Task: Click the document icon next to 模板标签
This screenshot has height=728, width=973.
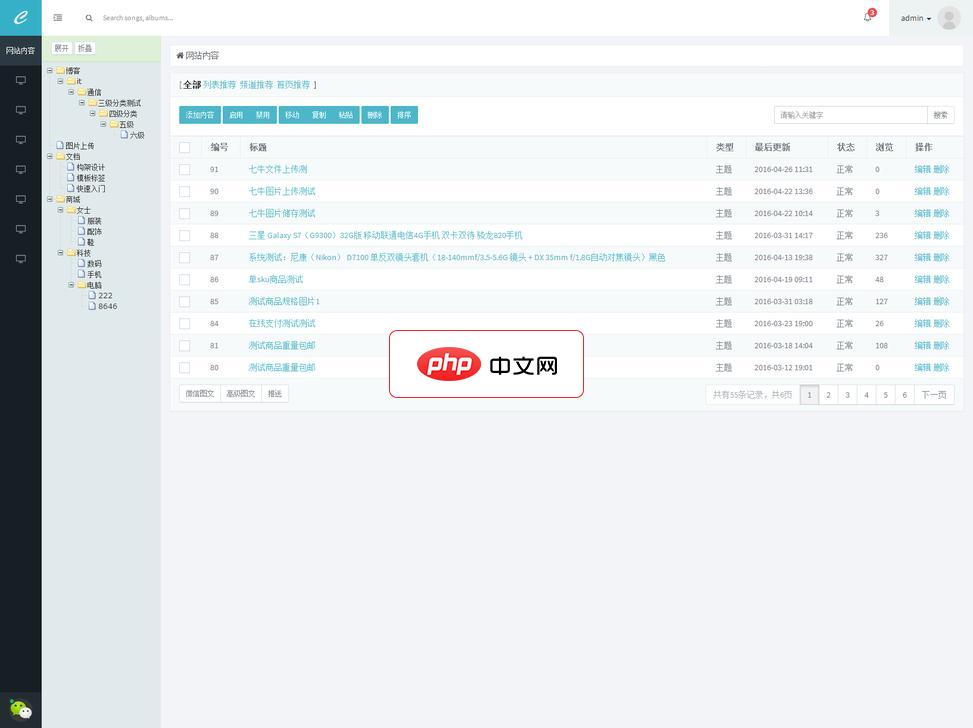Action: pos(71,178)
